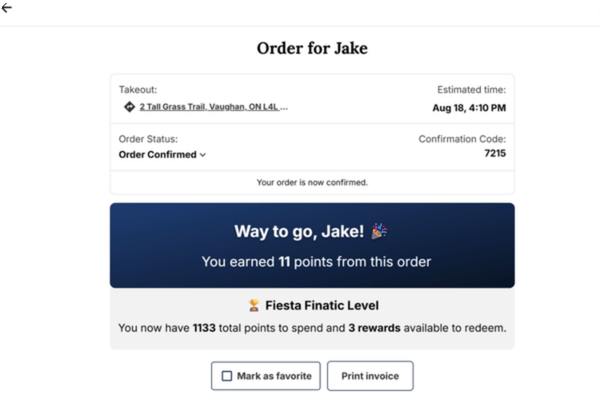Screen dimensions: 600x400
Task: Click the Way to go, Jake! banner
Action: tap(312, 245)
